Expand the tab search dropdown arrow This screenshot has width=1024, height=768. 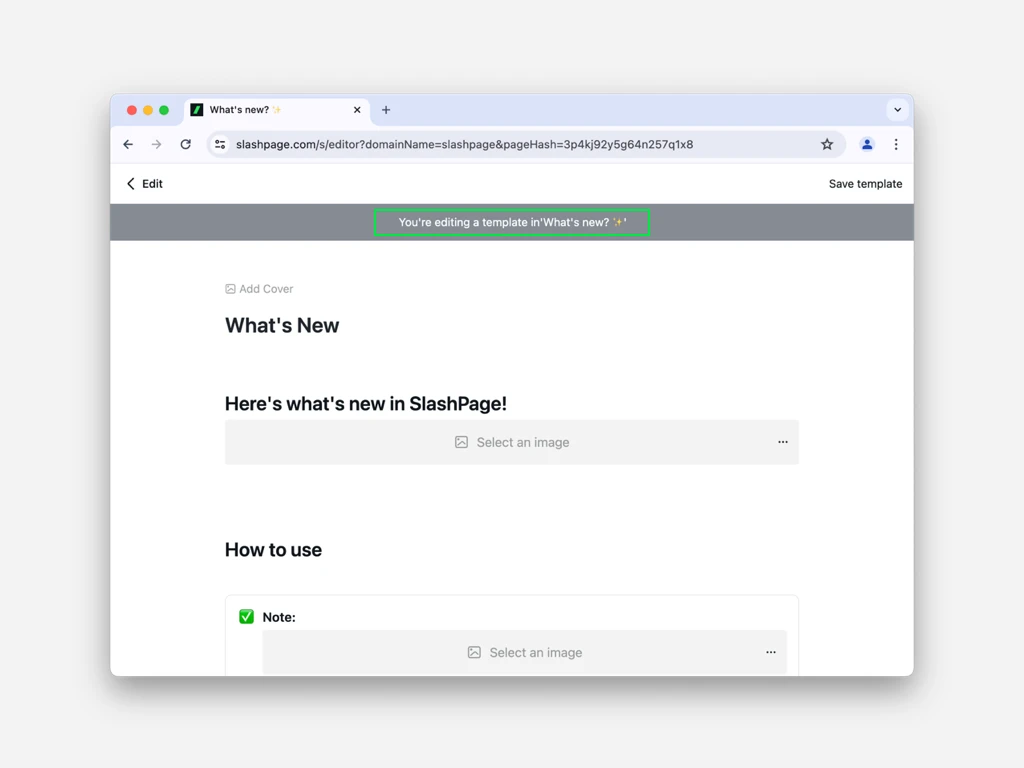897,110
